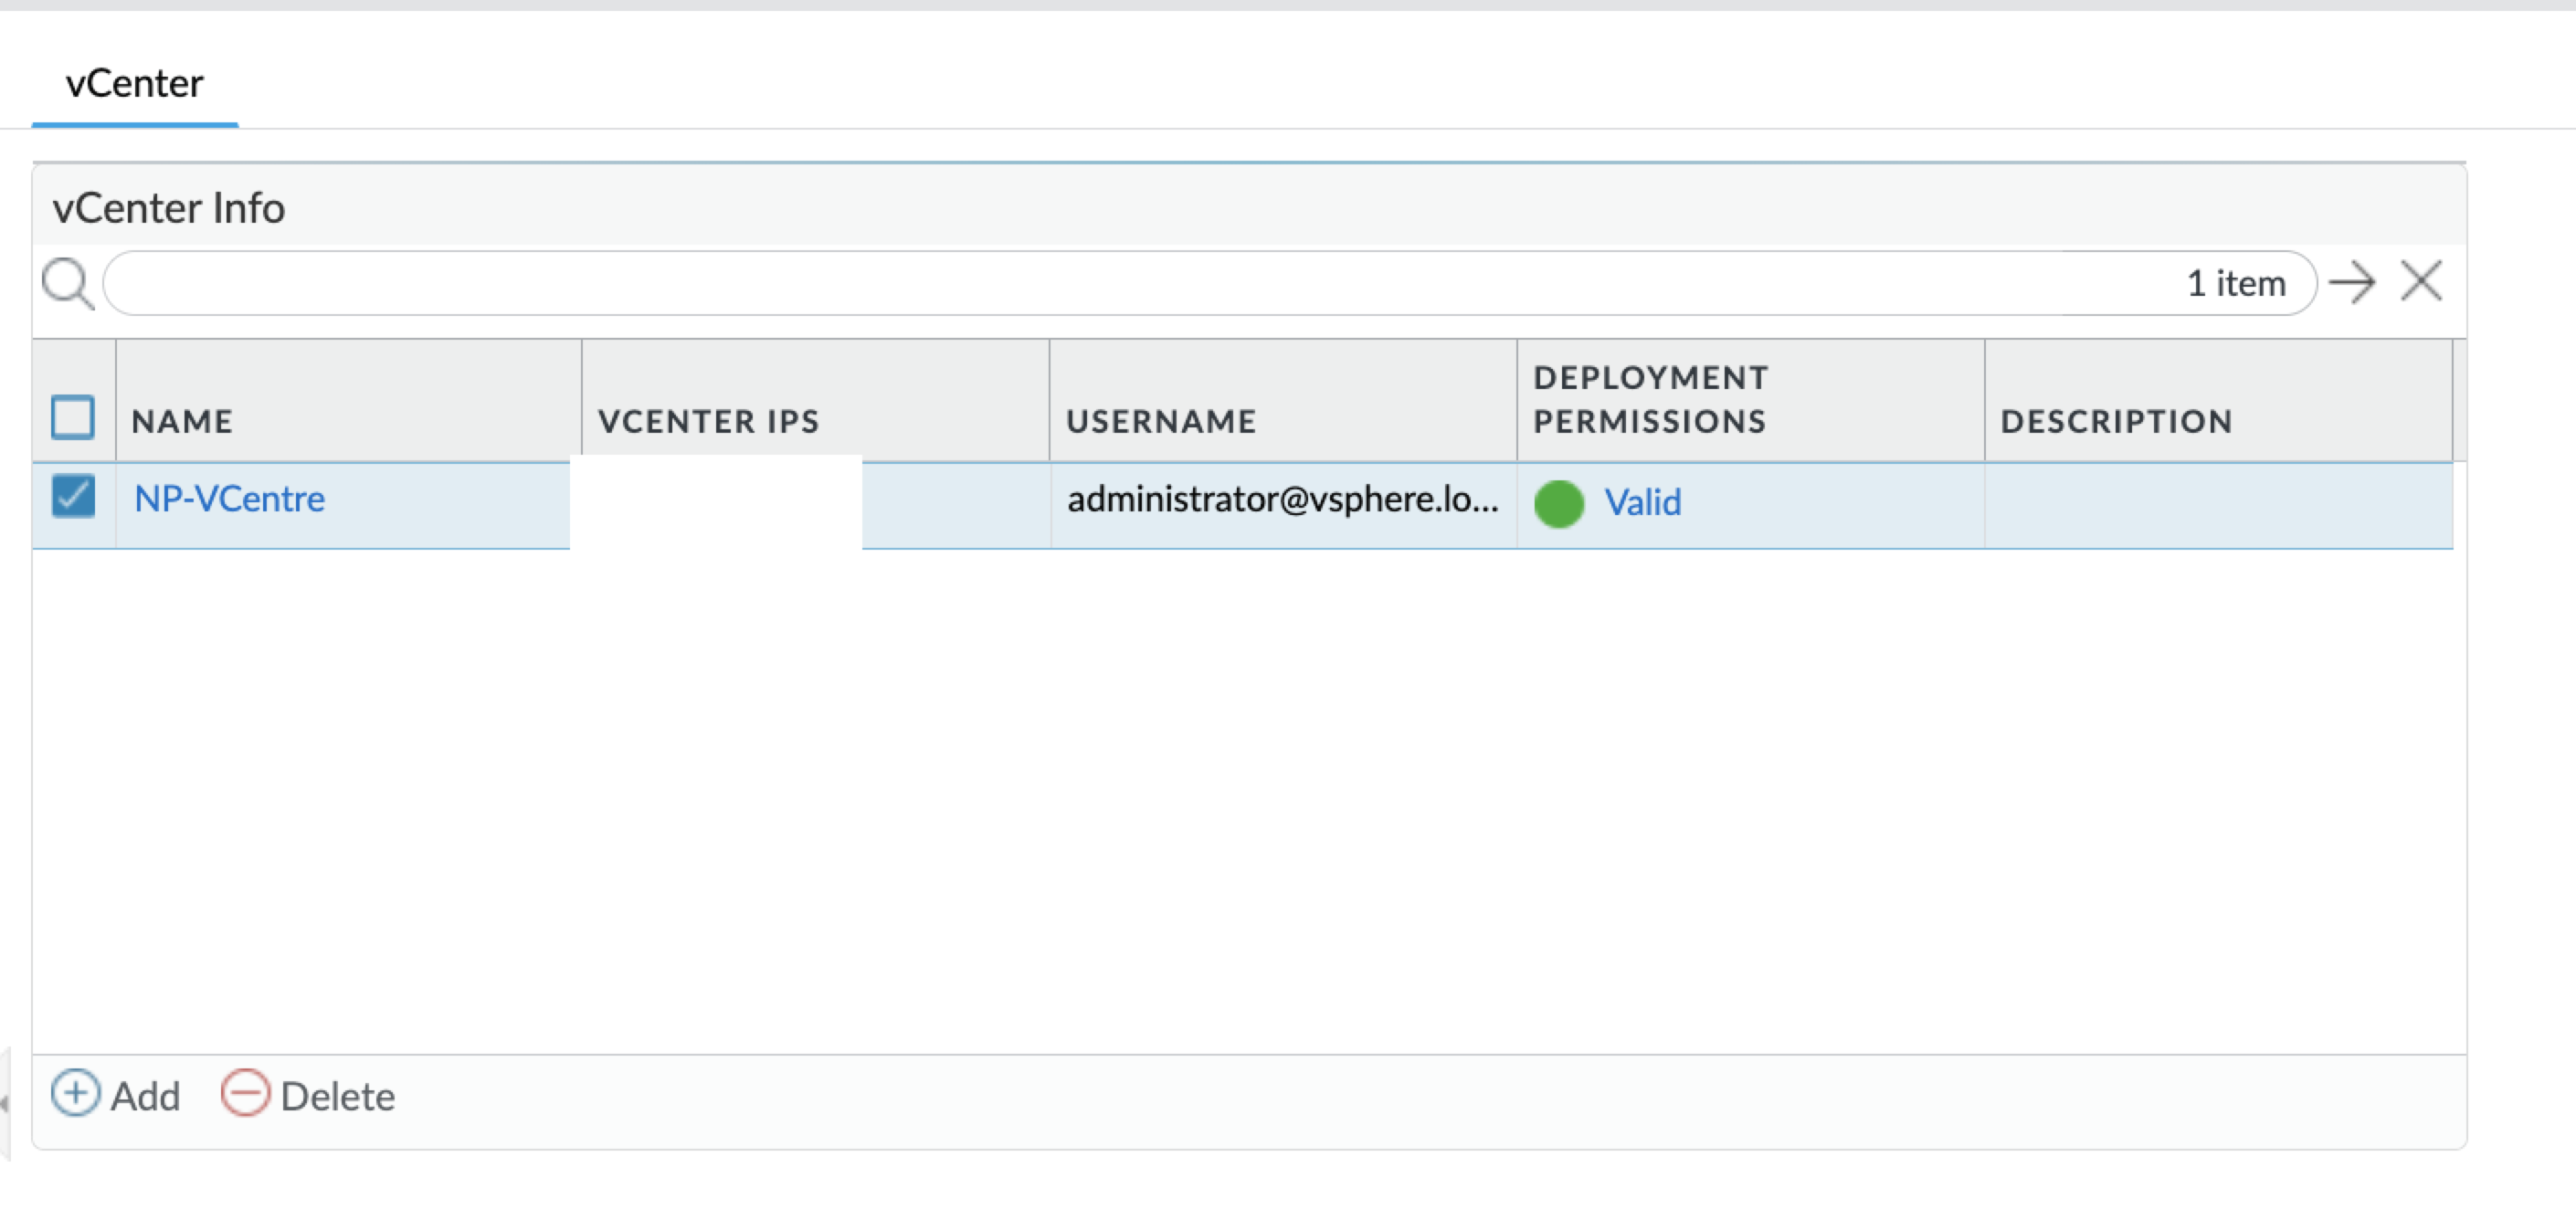This screenshot has height=1220, width=2576.
Task: Switch to the vCenter tab
Action: [x=134, y=84]
